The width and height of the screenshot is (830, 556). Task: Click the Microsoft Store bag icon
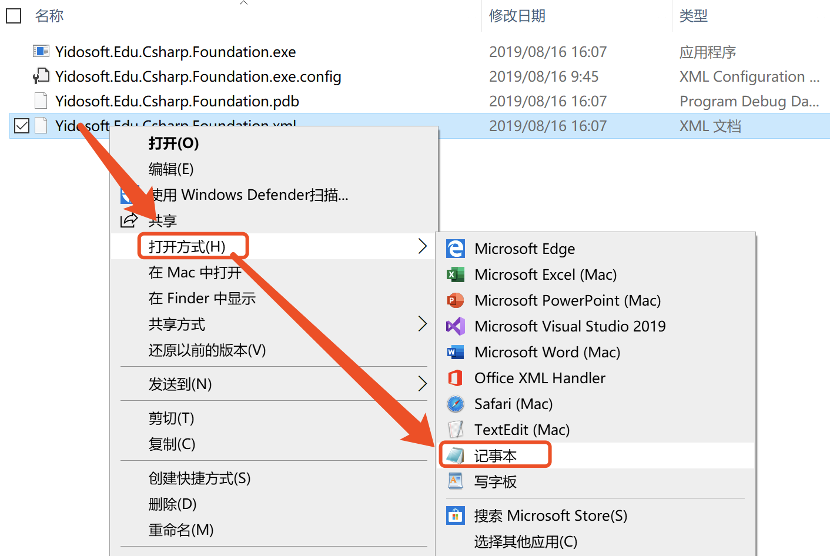455,515
